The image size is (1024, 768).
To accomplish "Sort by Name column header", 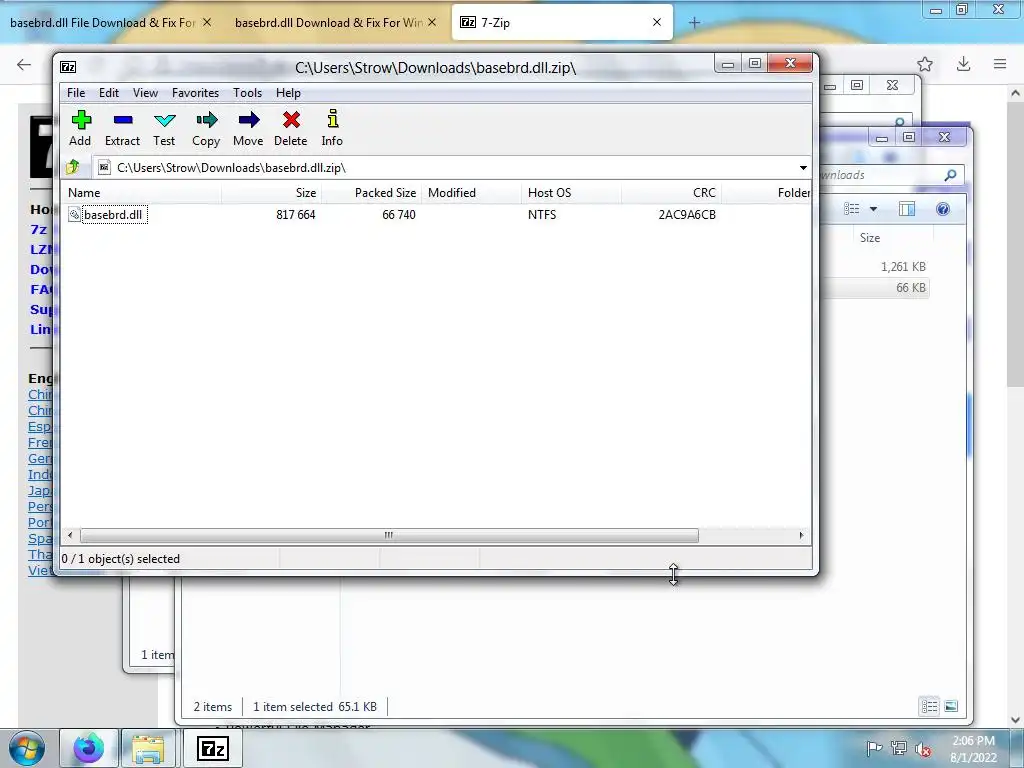I will coord(141,193).
